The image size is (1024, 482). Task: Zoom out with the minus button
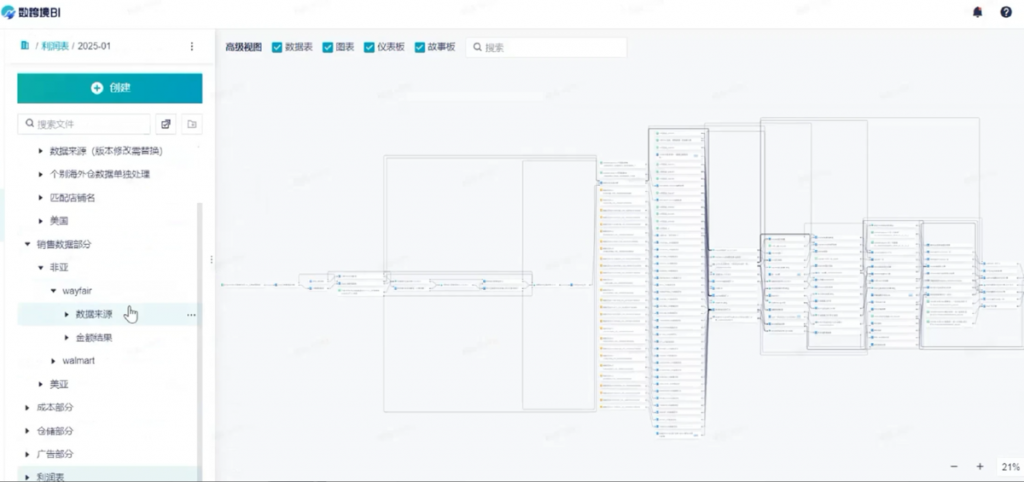click(x=954, y=466)
